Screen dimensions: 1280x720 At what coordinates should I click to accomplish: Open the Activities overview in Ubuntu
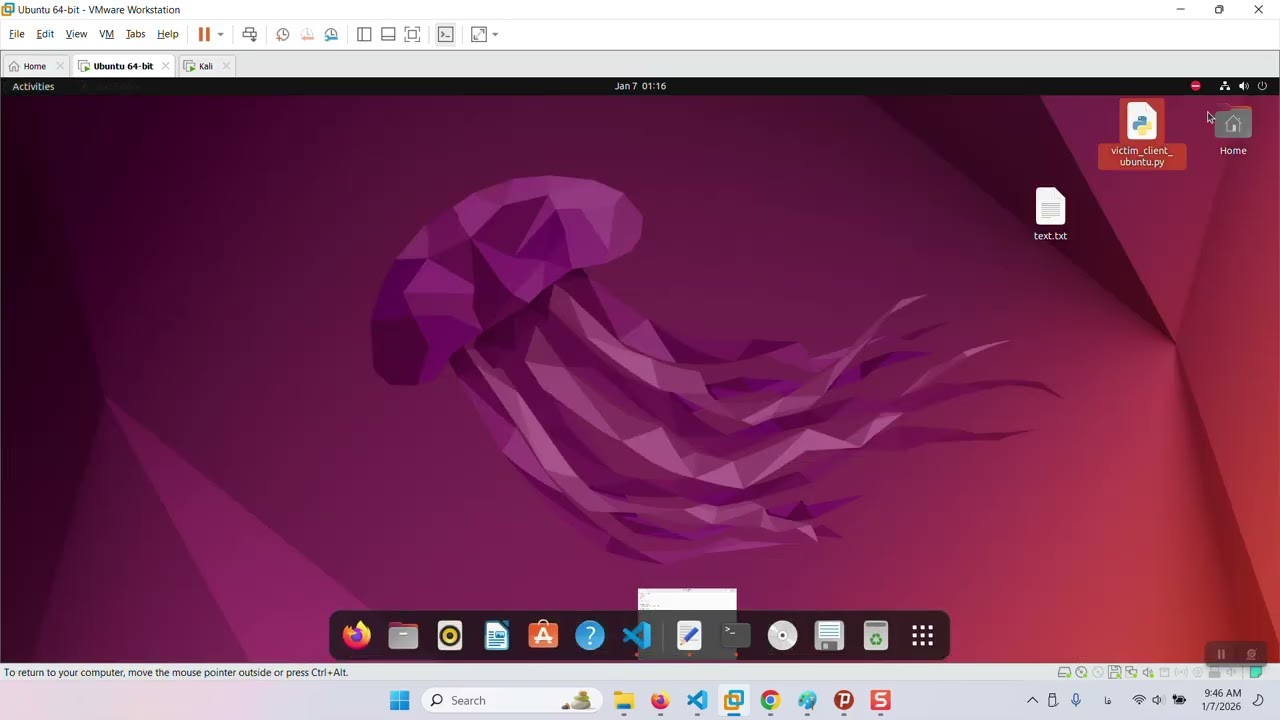33,86
